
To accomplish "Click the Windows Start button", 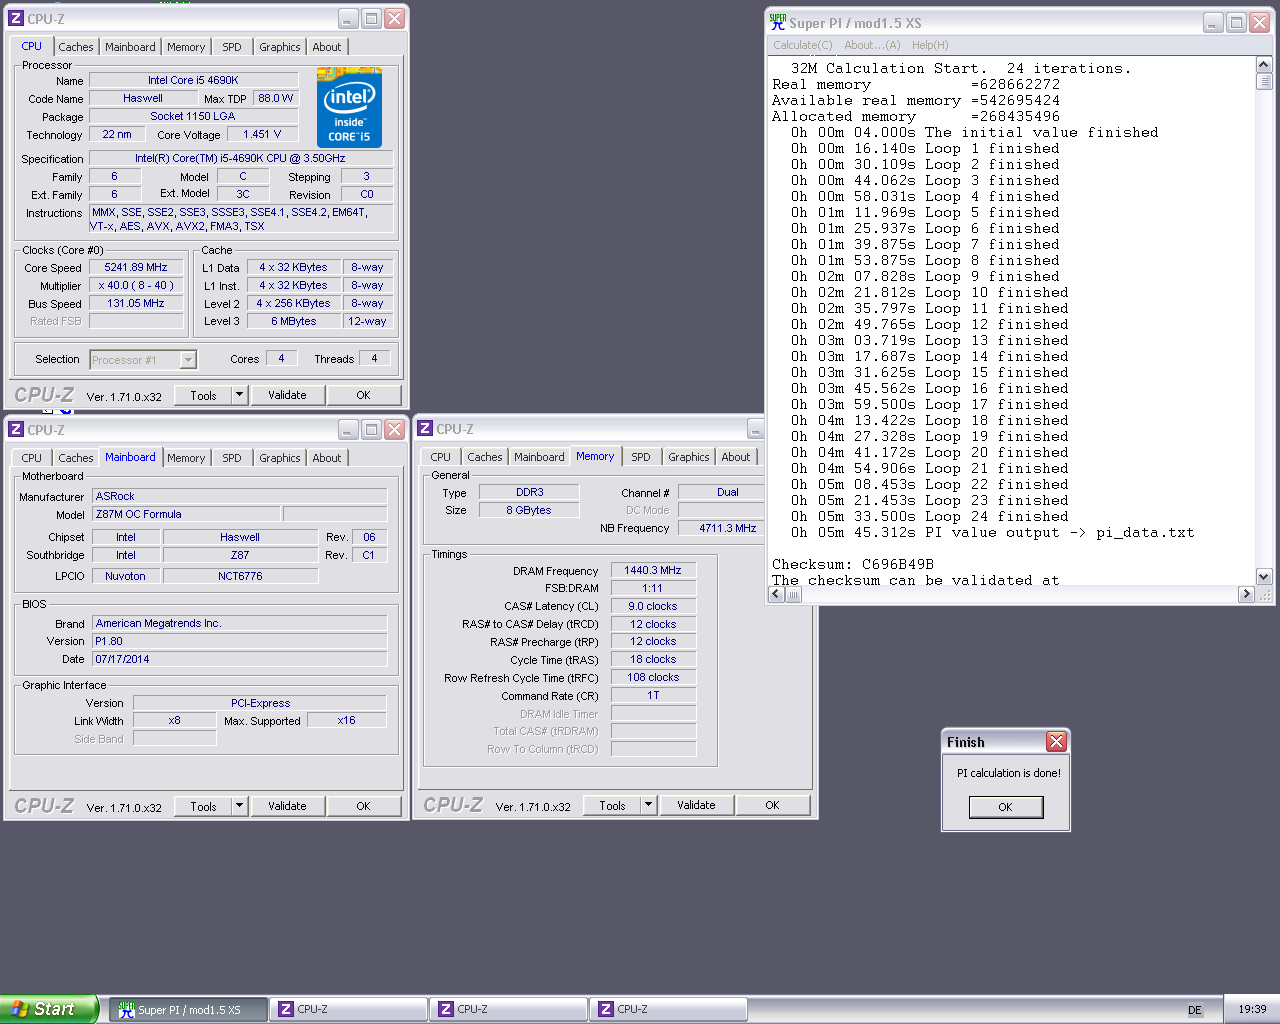I will [x=49, y=1009].
